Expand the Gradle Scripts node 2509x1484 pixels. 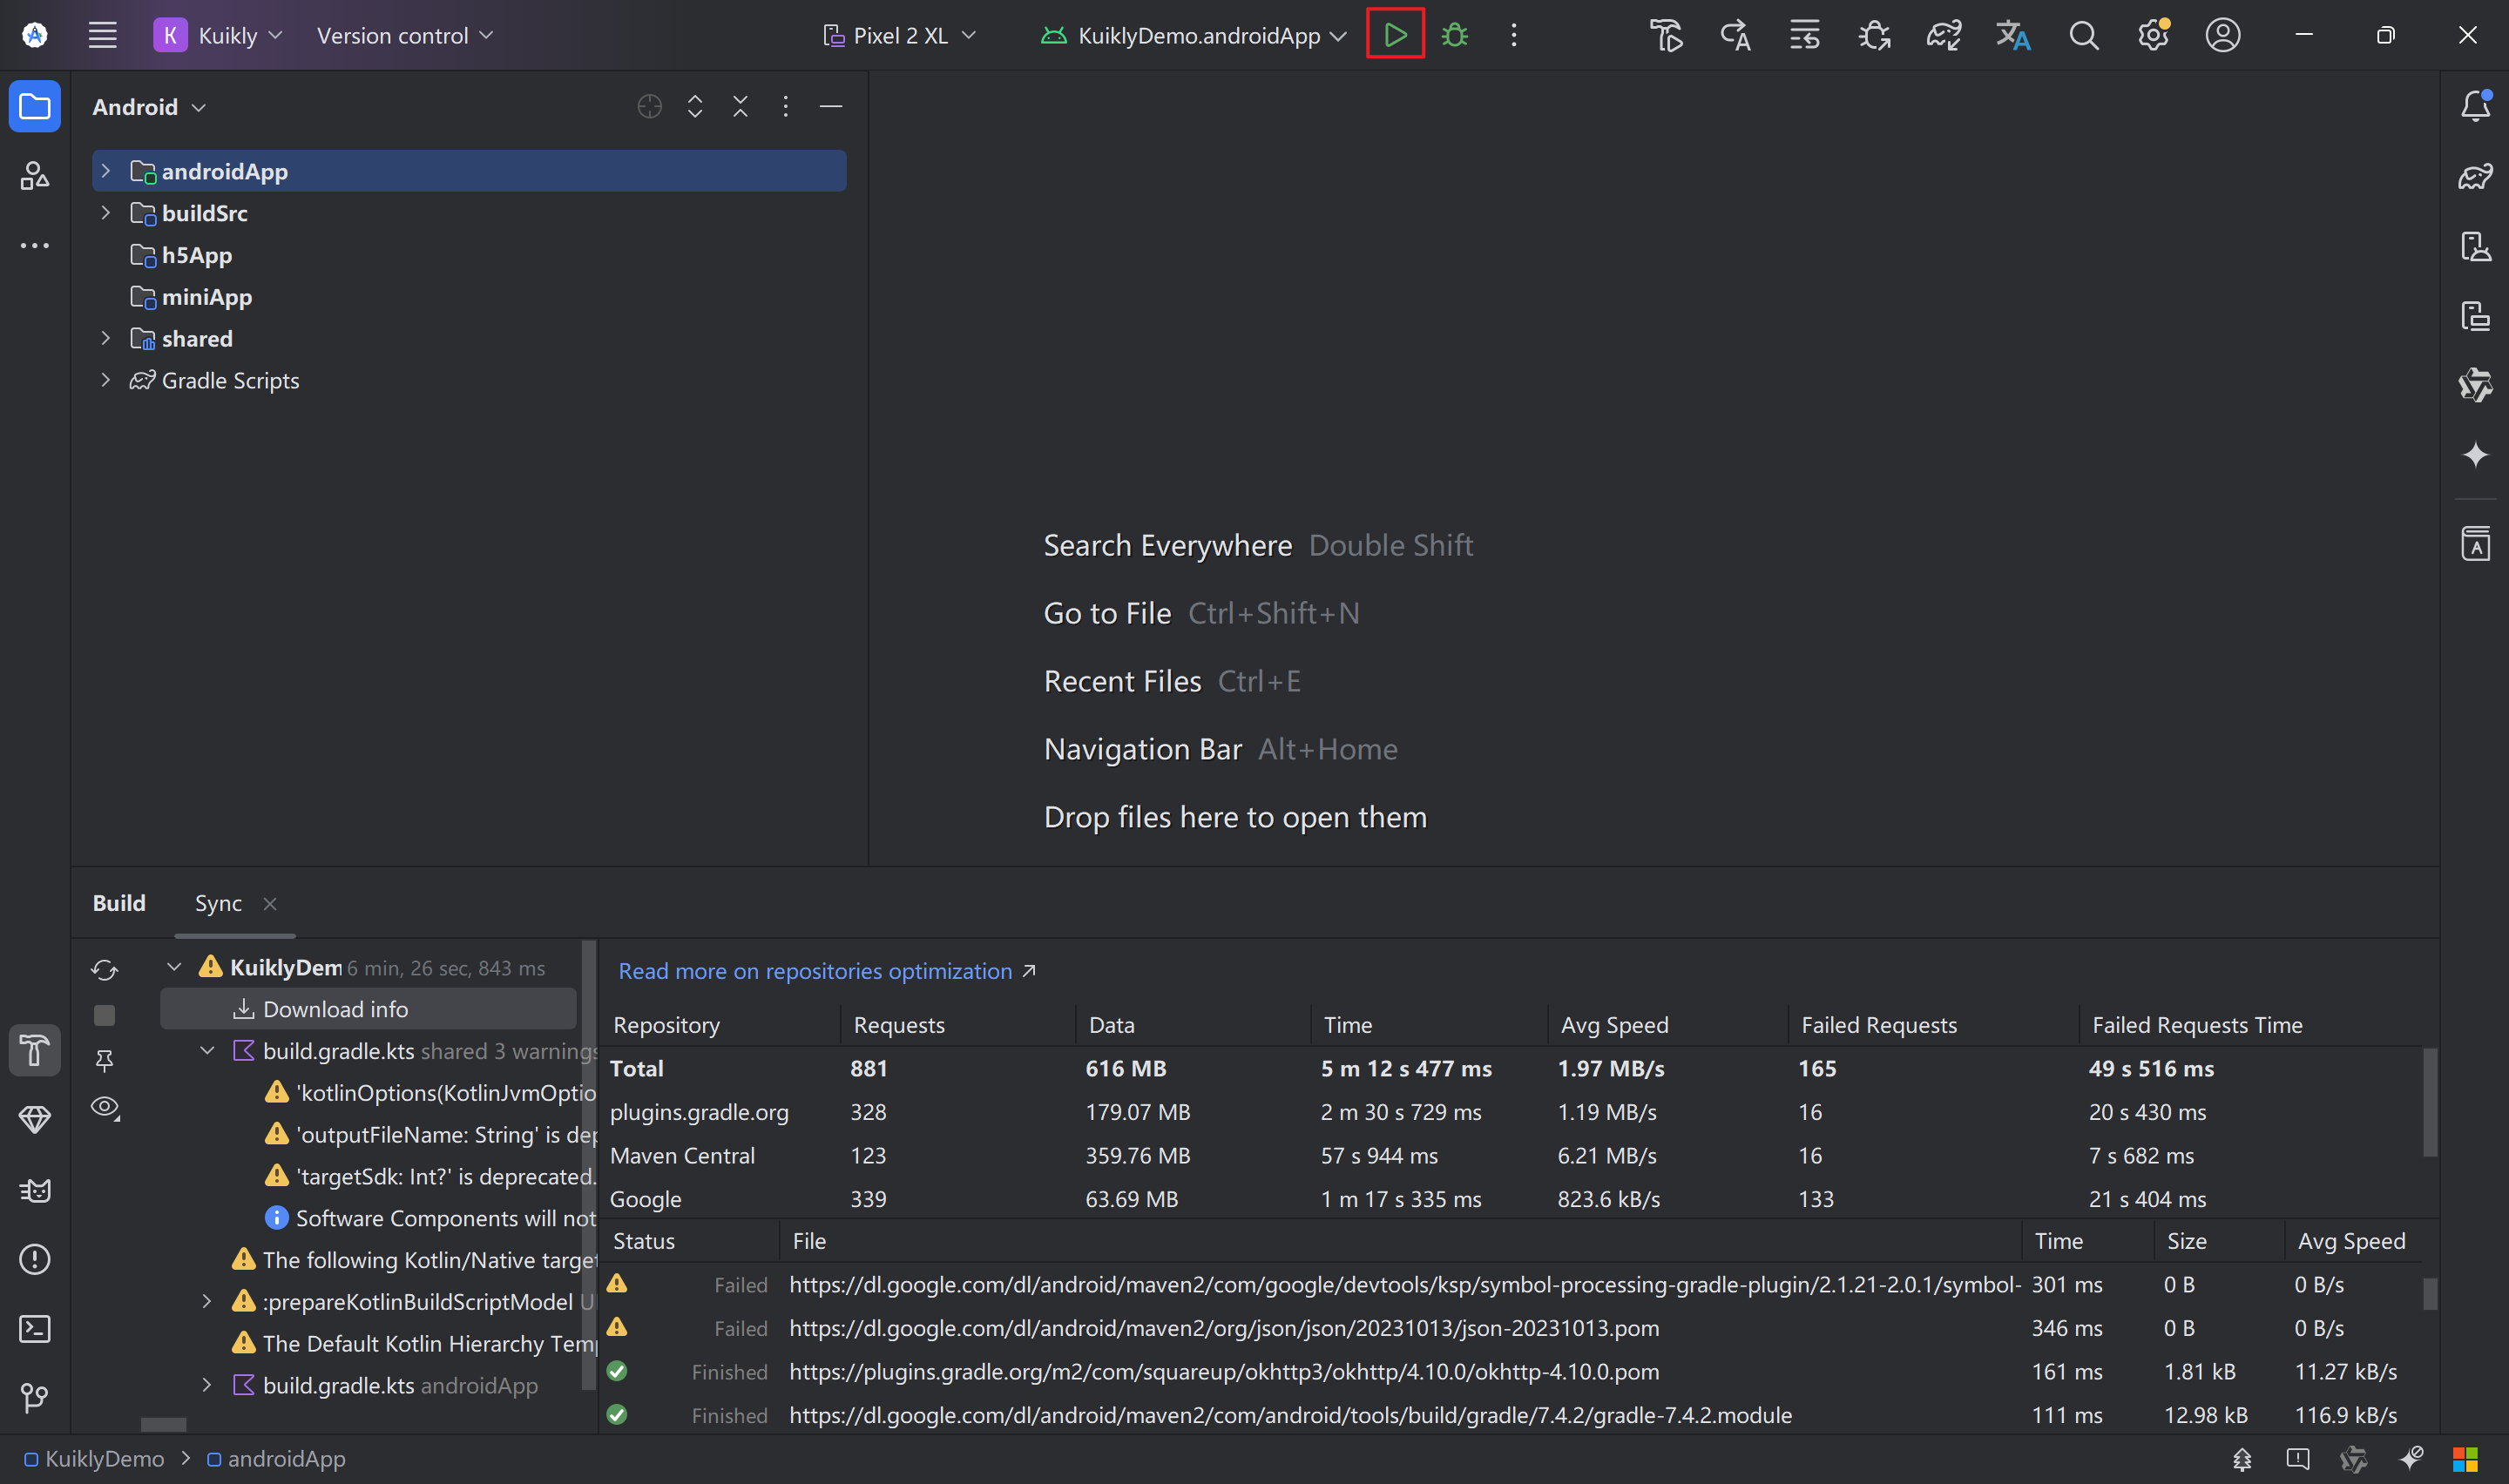pos(105,380)
